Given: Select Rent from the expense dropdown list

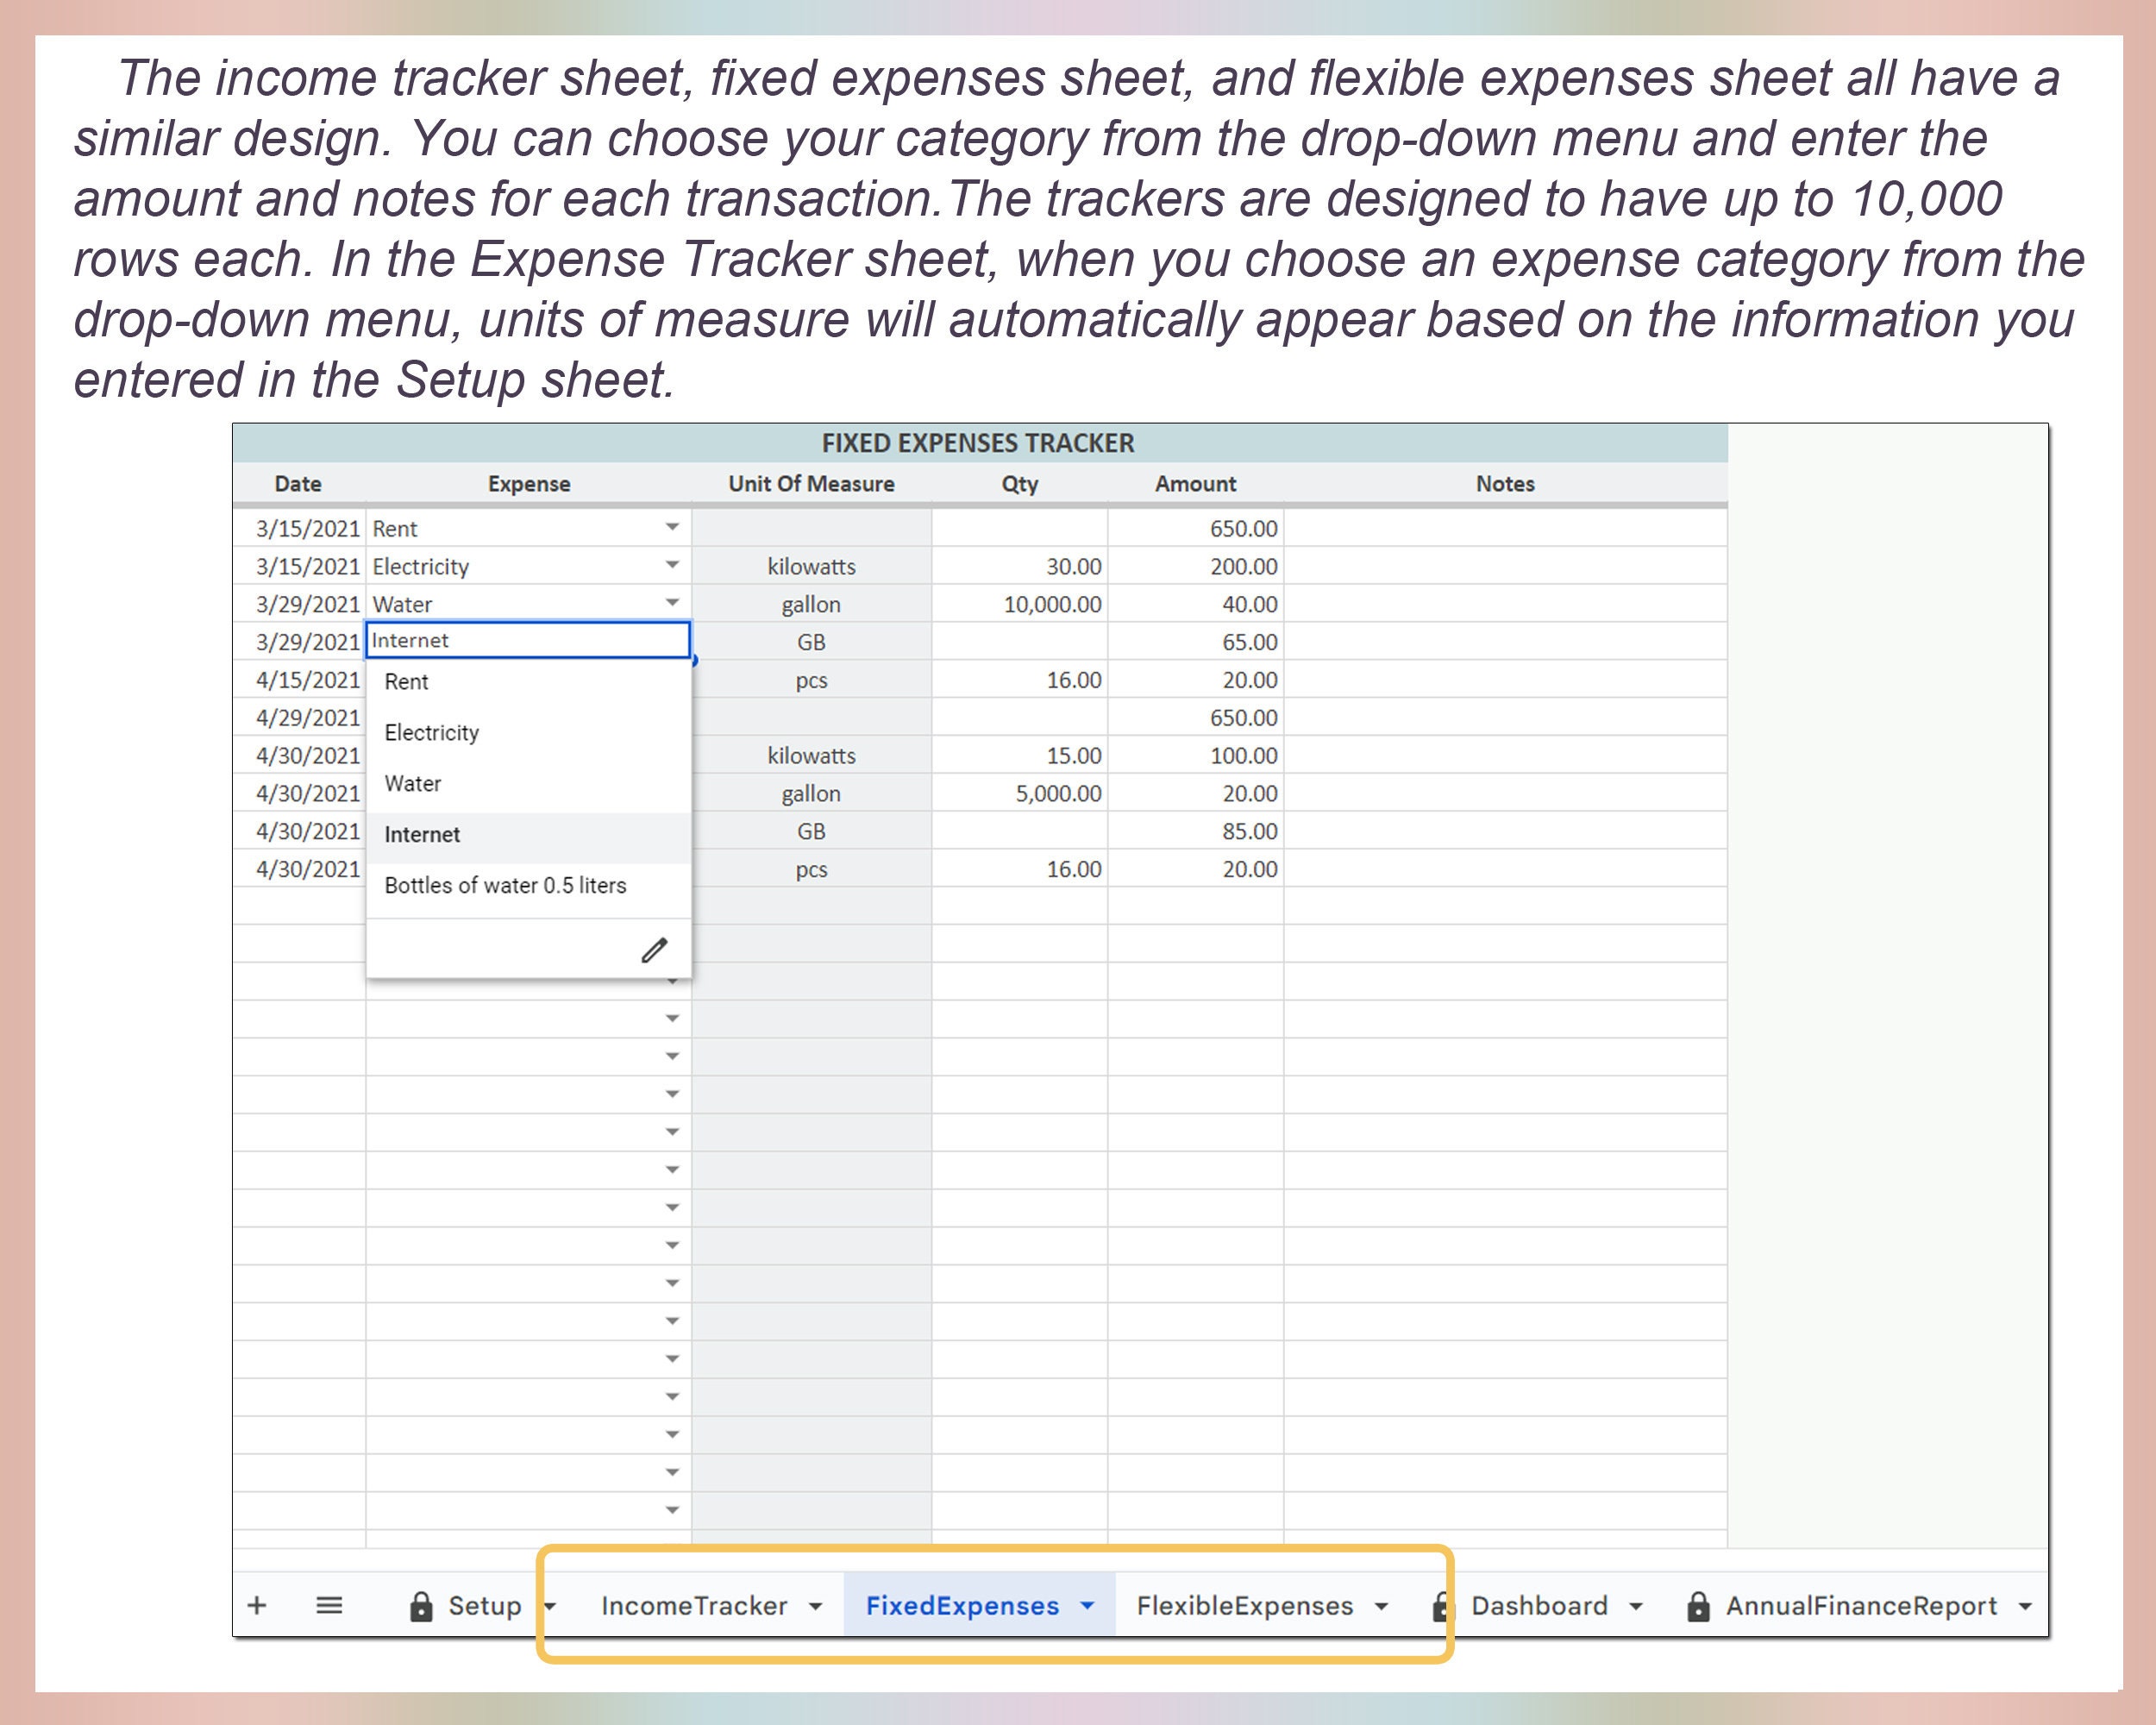Looking at the screenshot, I should tap(406, 681).
